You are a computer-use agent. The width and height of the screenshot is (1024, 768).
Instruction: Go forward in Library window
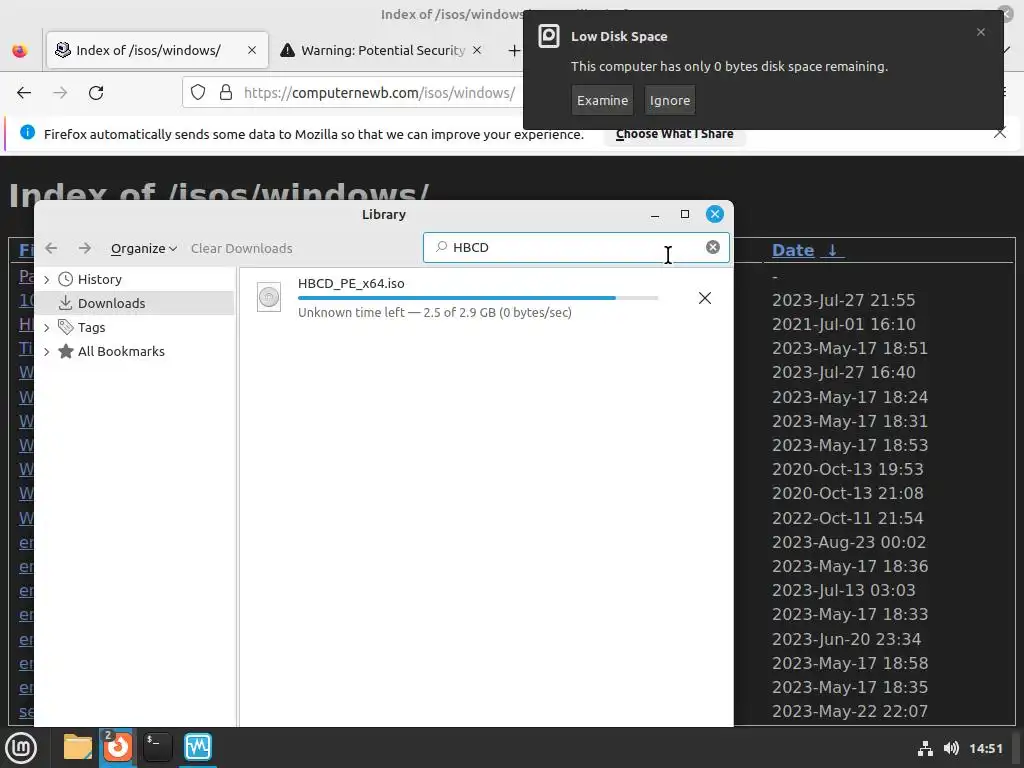84,248
